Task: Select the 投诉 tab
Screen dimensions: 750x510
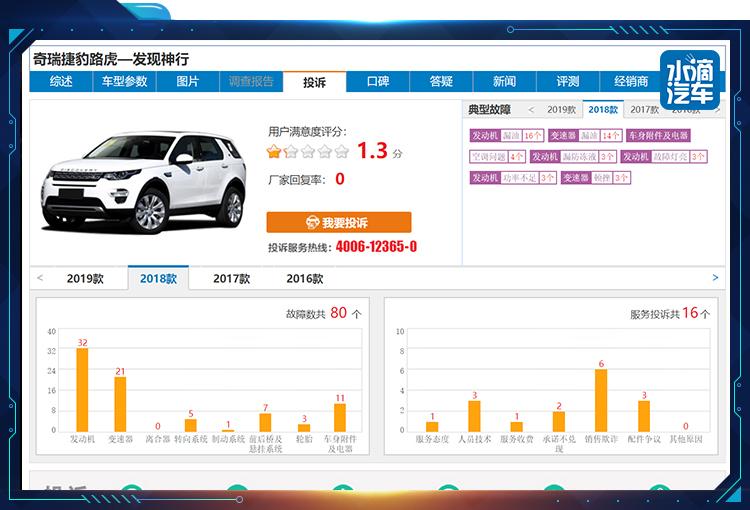Action: point(314,82)
